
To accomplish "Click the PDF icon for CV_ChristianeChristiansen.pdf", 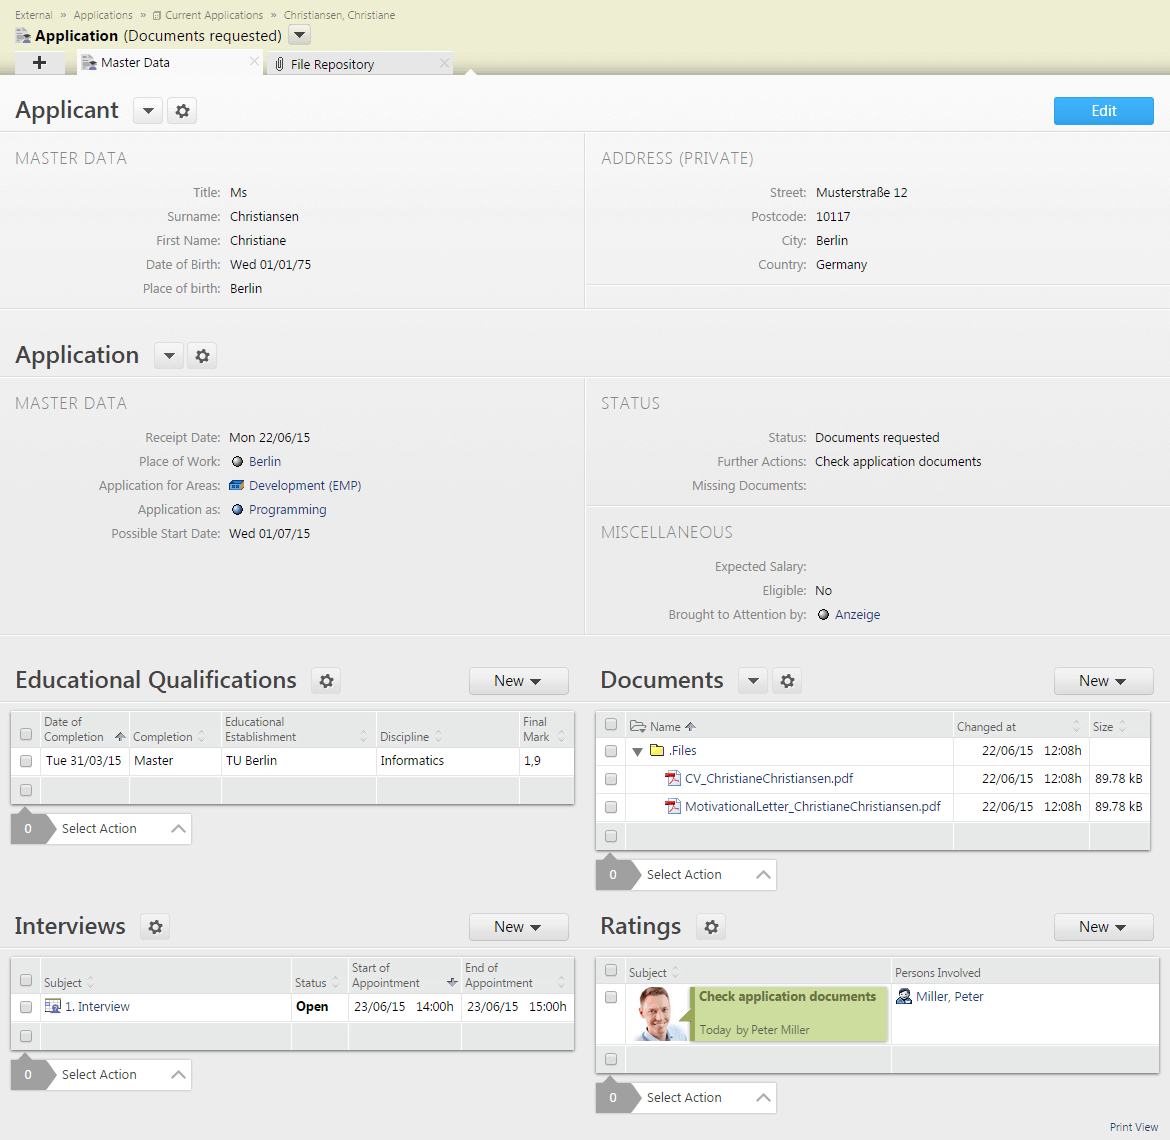I will [x=673, y=779].
